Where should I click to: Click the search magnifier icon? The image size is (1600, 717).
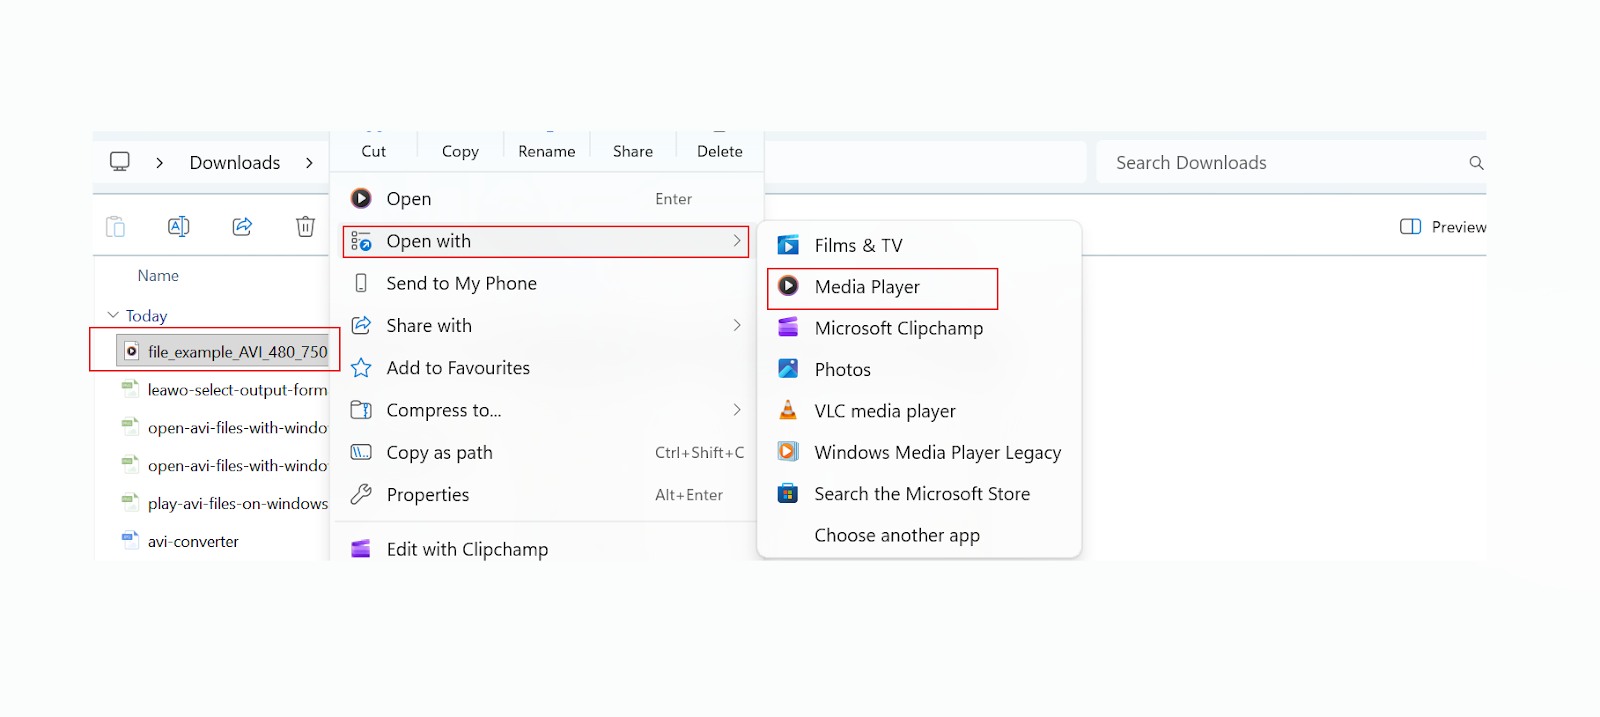click(1476, 163)
